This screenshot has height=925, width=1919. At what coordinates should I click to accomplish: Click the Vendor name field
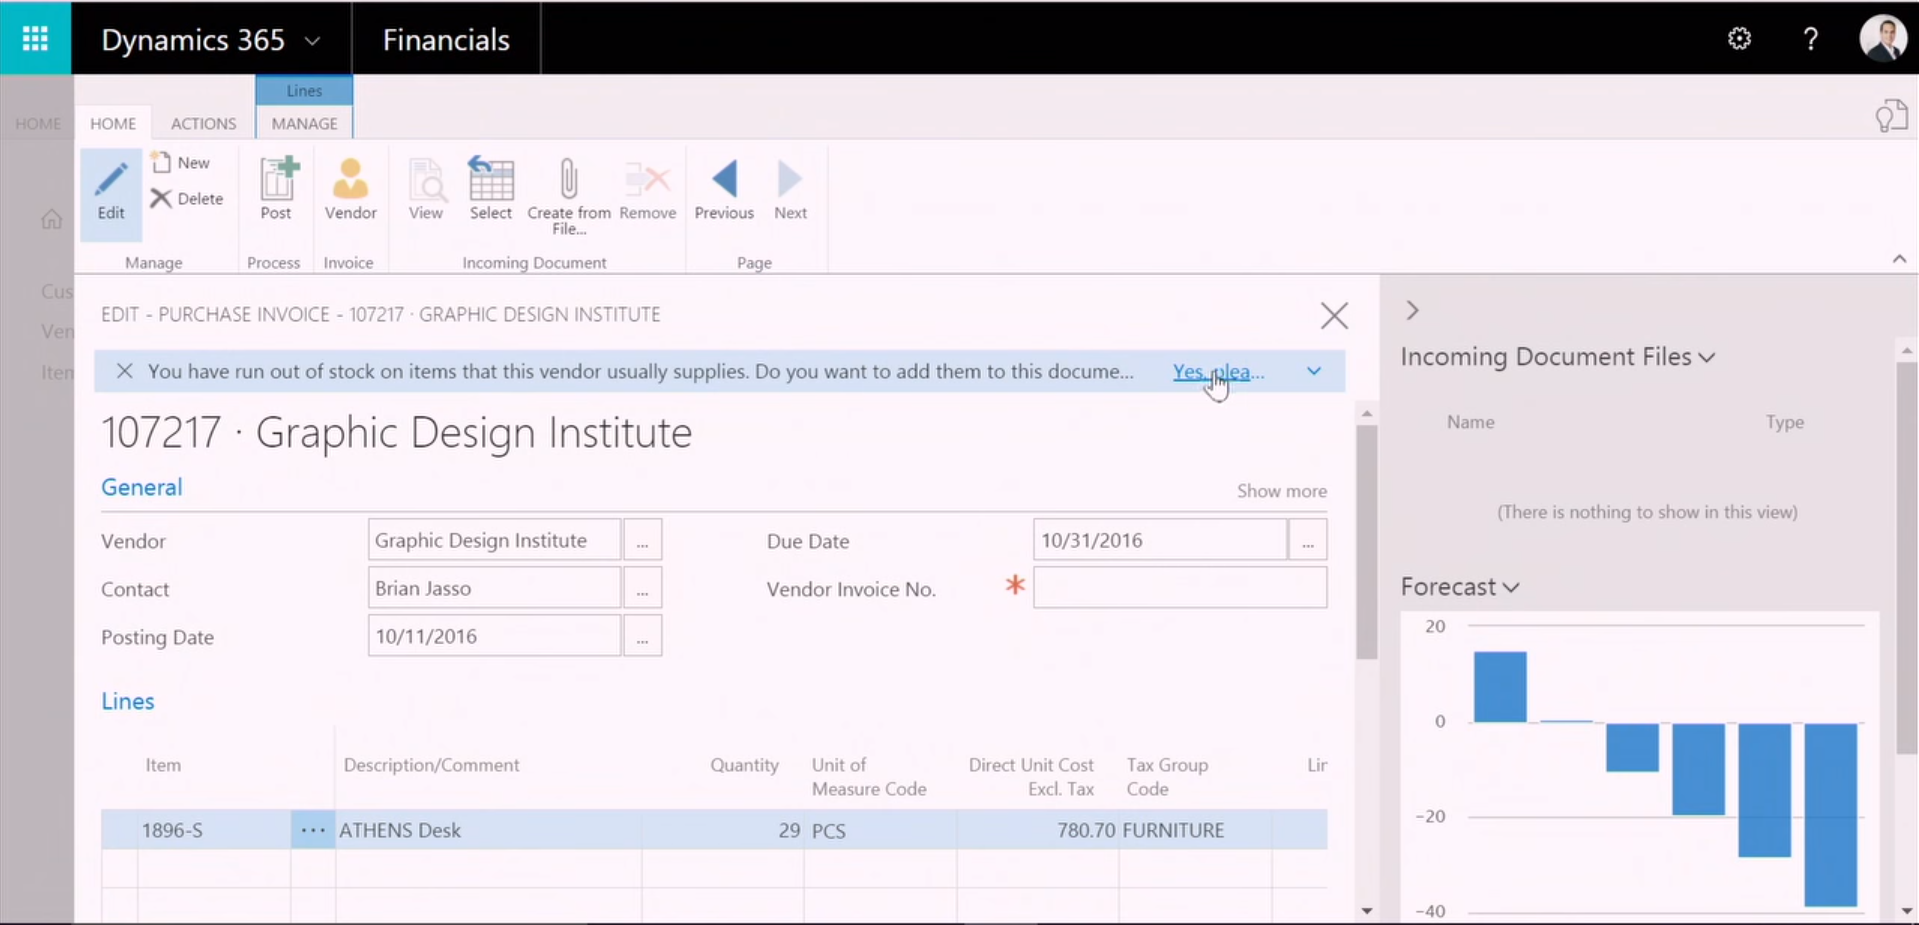[x=494, y=540]
